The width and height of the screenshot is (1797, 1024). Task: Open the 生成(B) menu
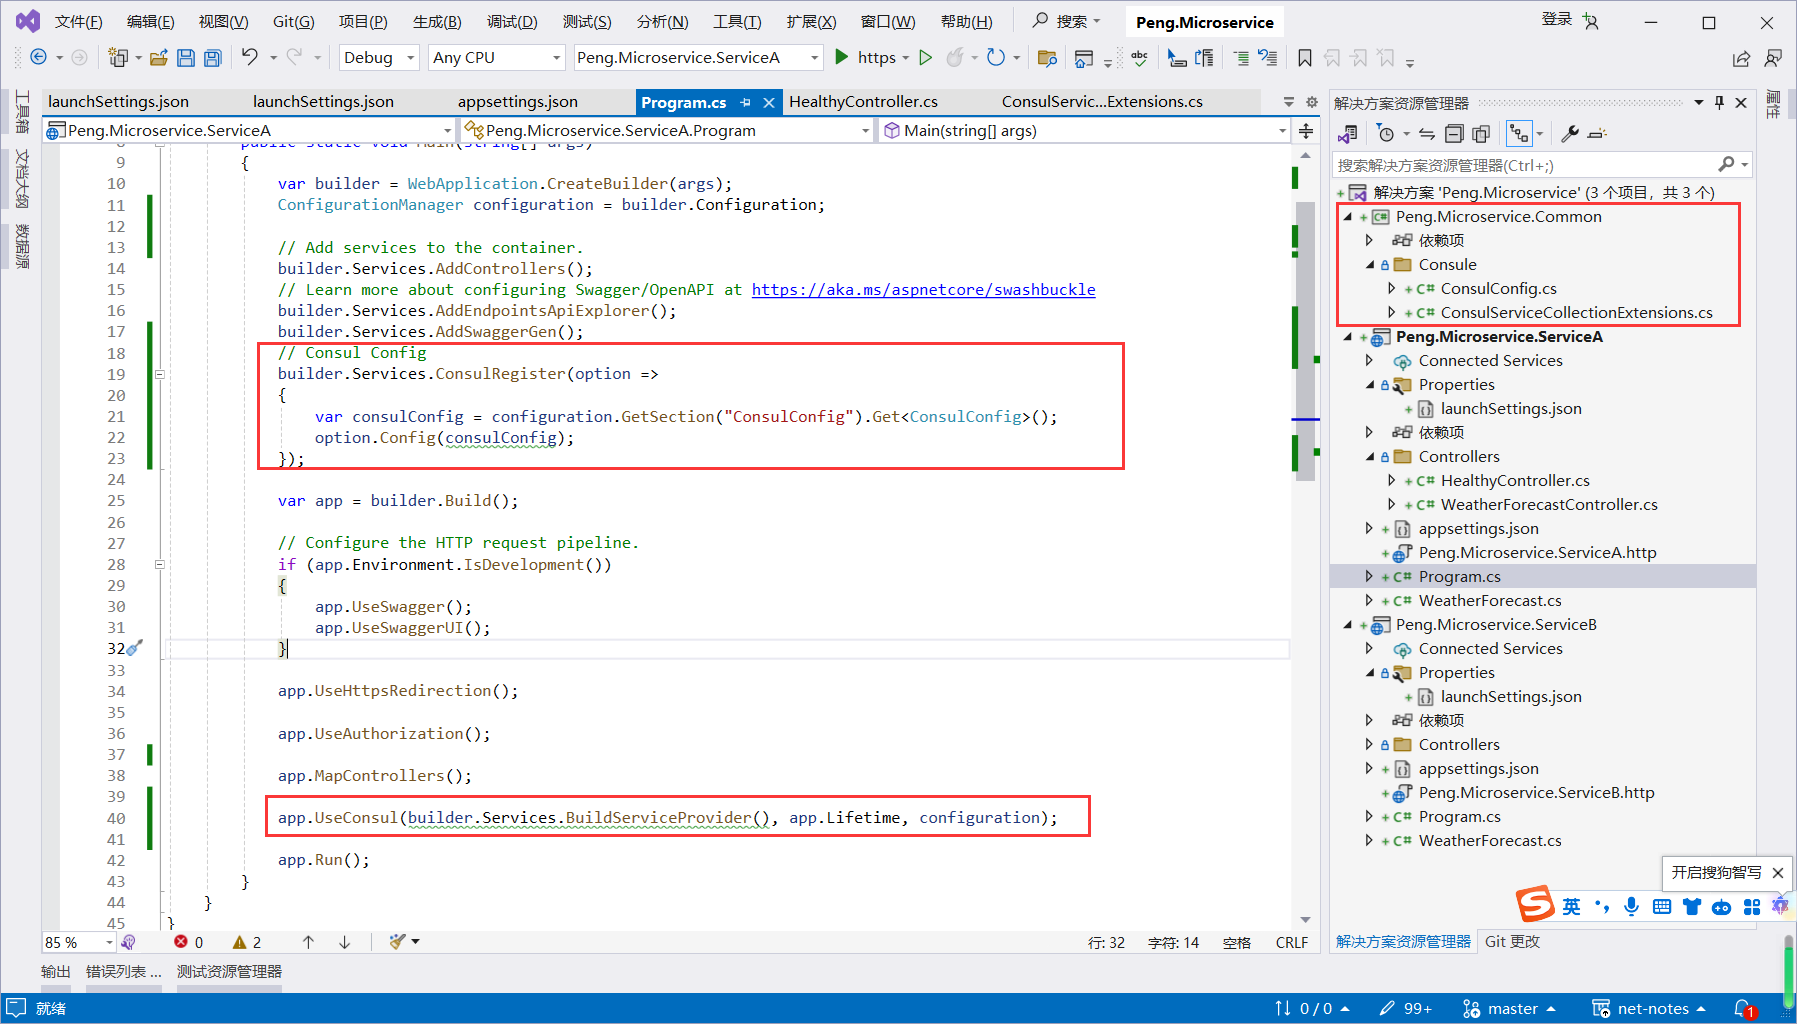437,22
